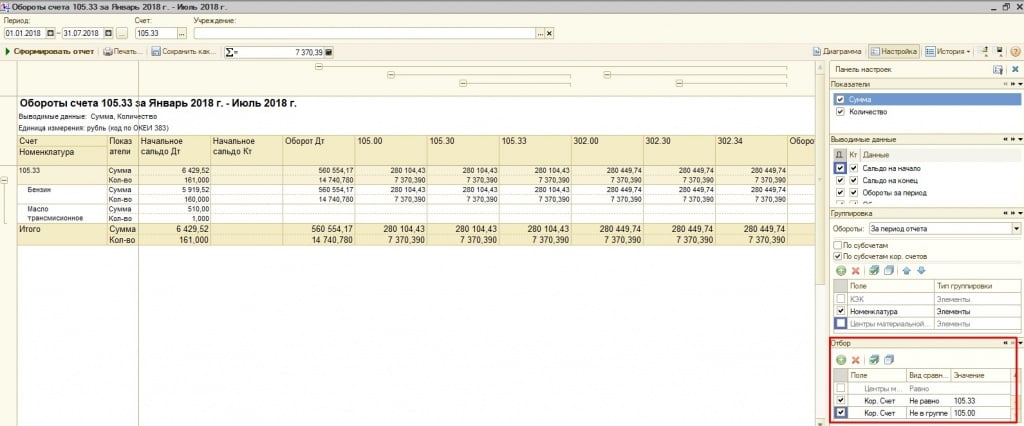Click check all icon in Отбор toolbar
Screen dimensions: 1024x426
click(x=874, y=360)
